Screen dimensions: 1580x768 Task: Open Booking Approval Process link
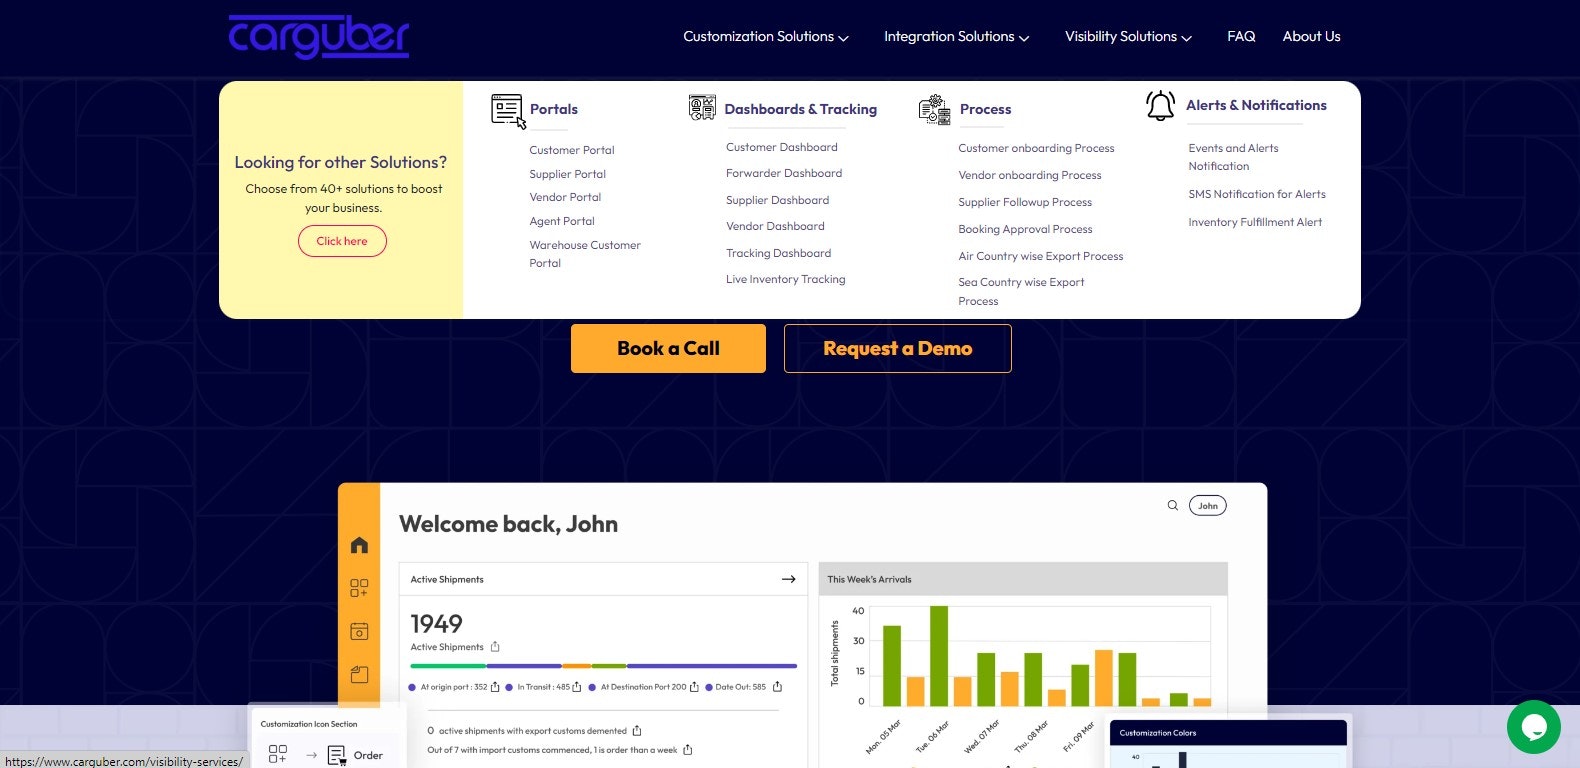[1025, 229]
